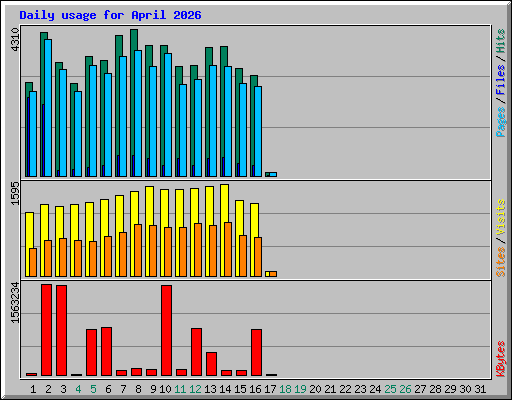512x400 pixels.
Task: Click the red KBytes bar for day 2
Action: 47,330
